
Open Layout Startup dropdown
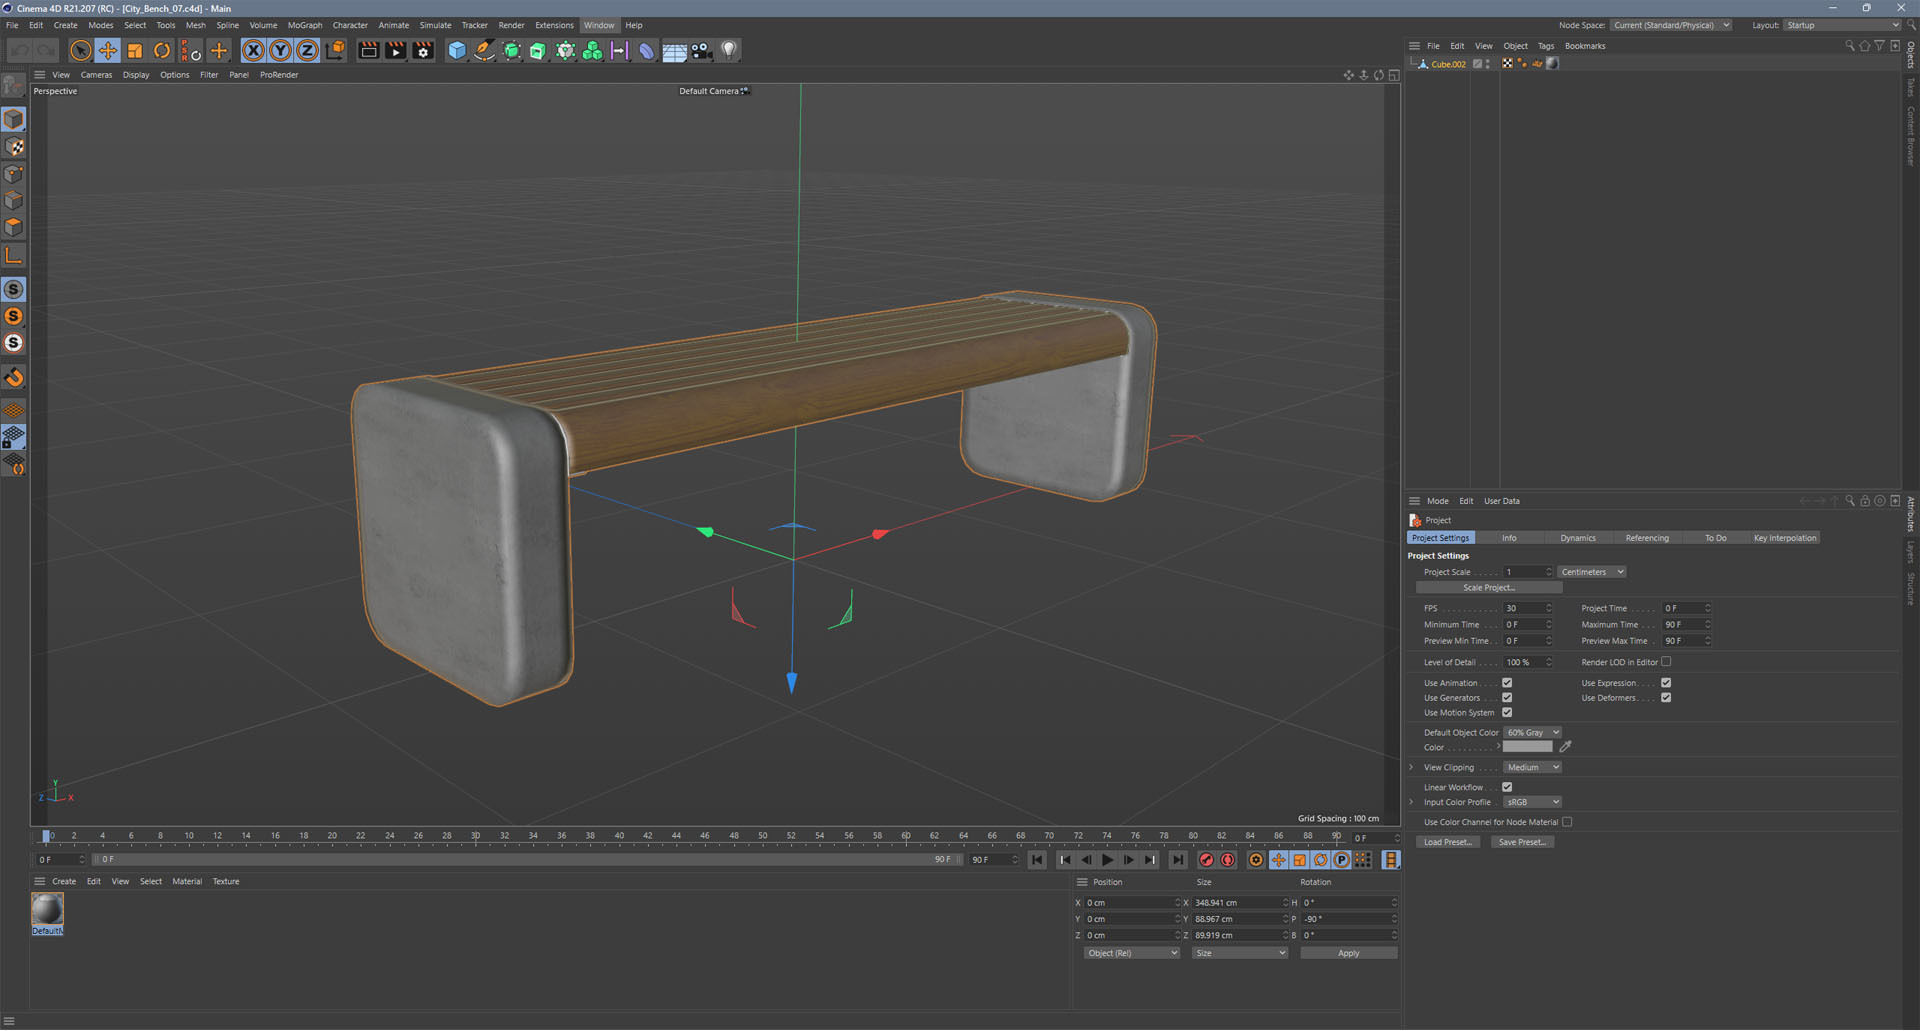point(1842,25)
